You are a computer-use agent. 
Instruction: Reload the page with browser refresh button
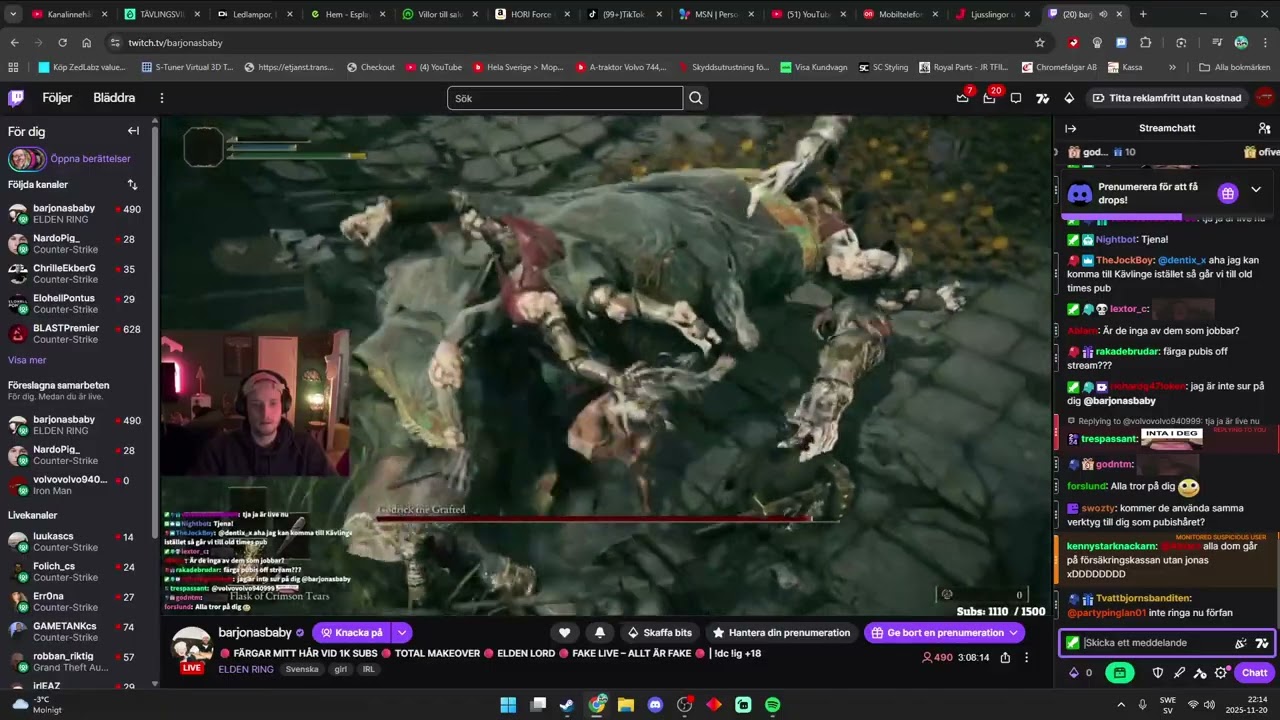click(x=62, y=43)
